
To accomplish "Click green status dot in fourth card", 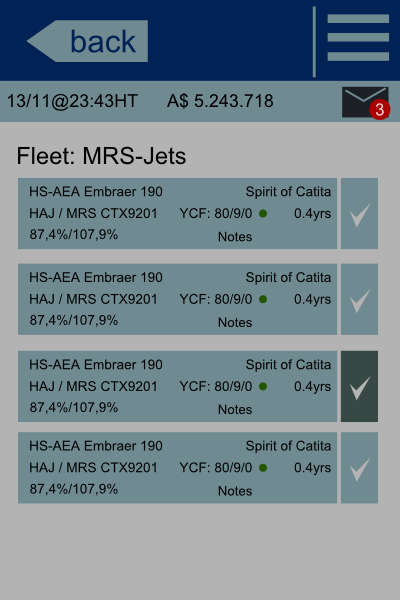I will click(263, 468).
